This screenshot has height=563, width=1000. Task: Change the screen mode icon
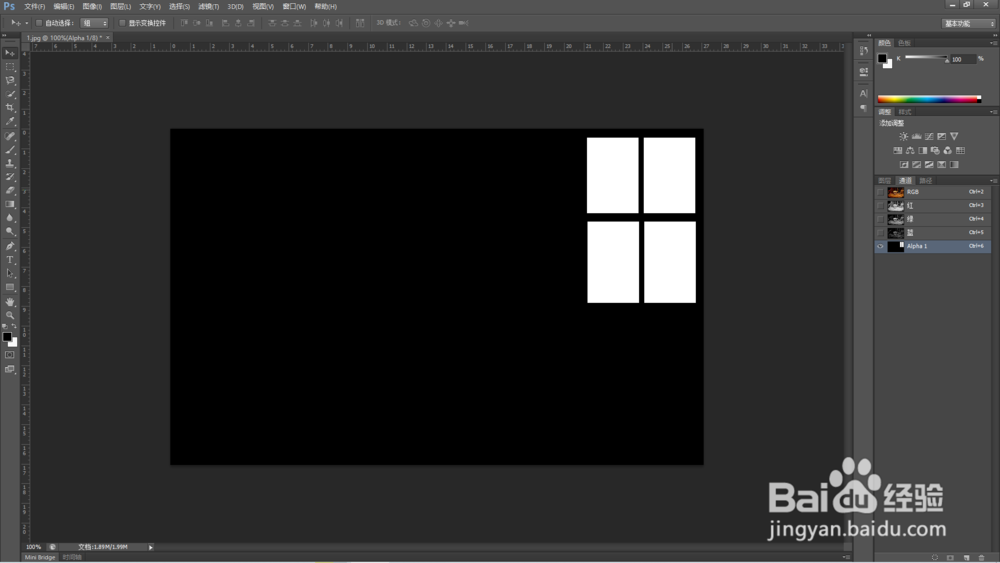click(x=10, y=369)
